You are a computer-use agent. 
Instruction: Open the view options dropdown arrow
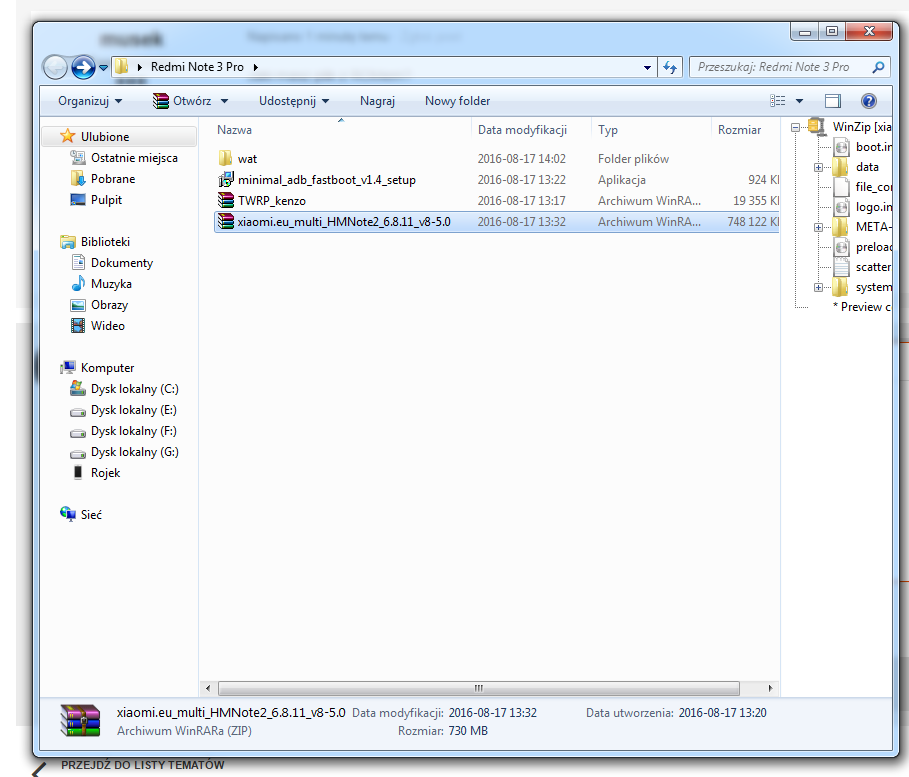coord(799,101)
